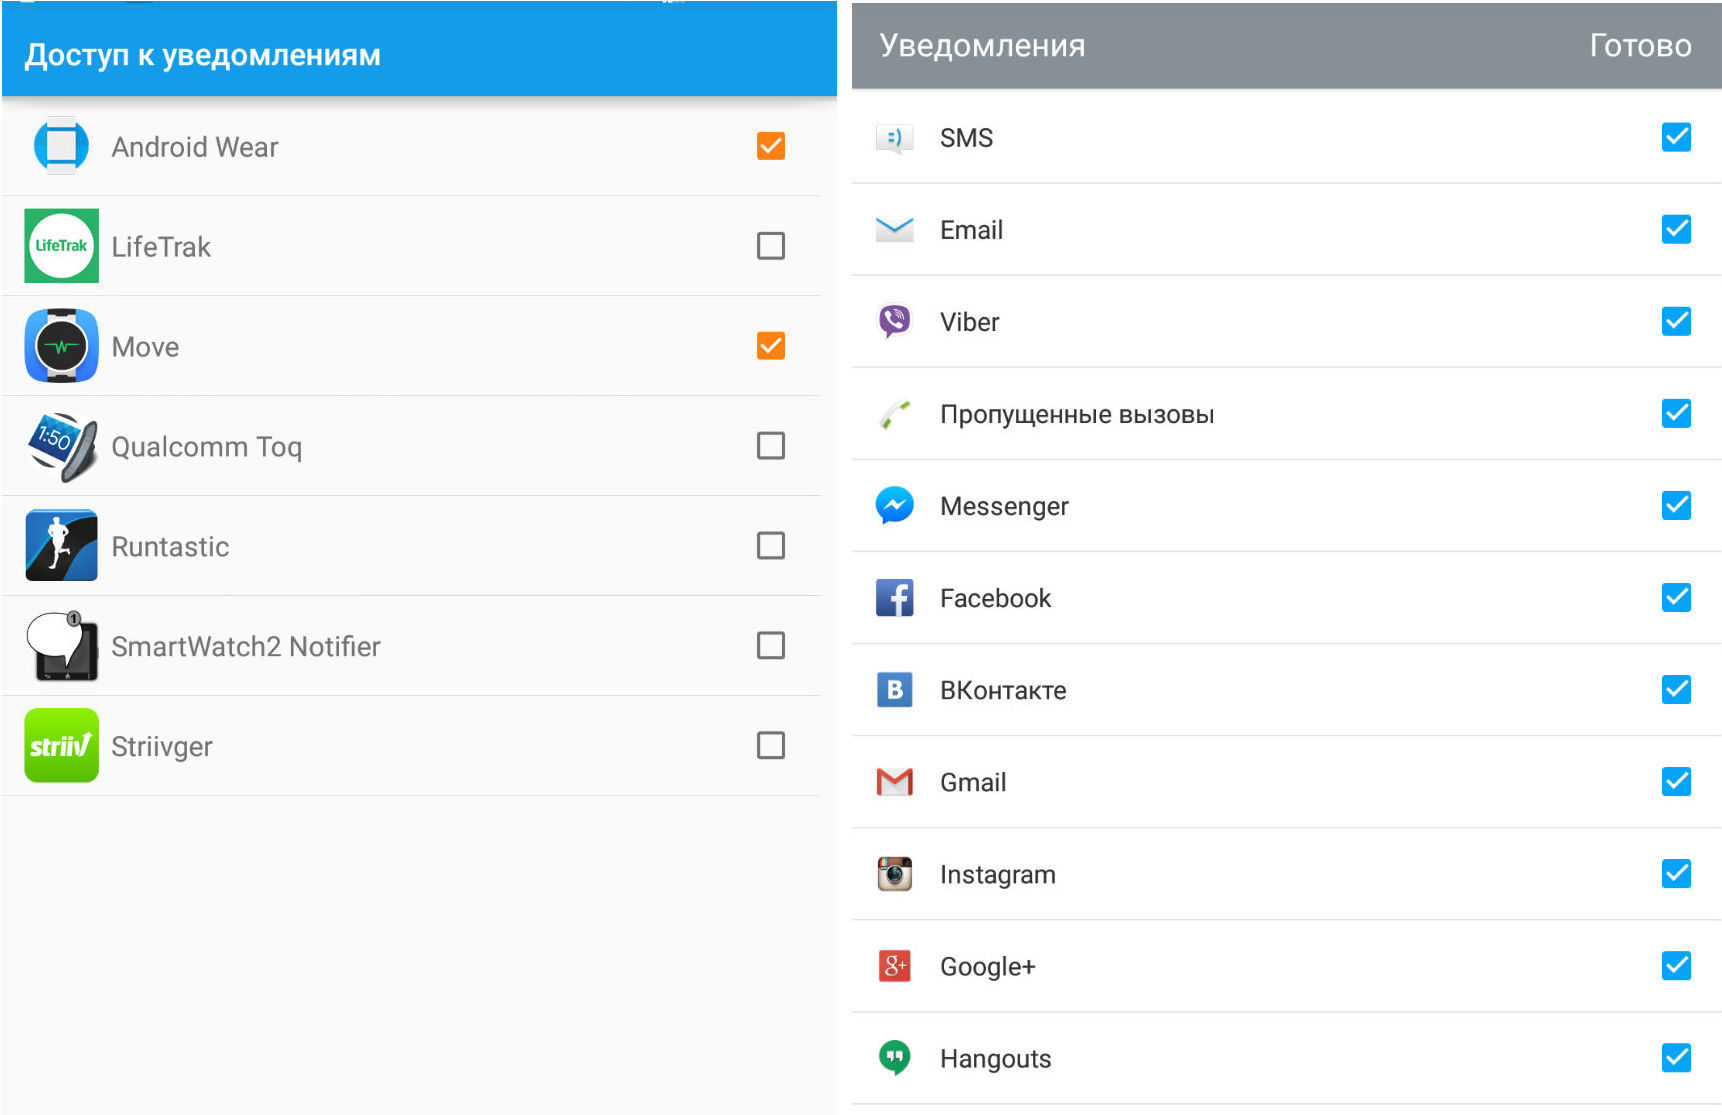Disable Hangouts notifications checkbox
The height and width of the screenshot is (1115, 1722).
(x=1676, y=1057)
